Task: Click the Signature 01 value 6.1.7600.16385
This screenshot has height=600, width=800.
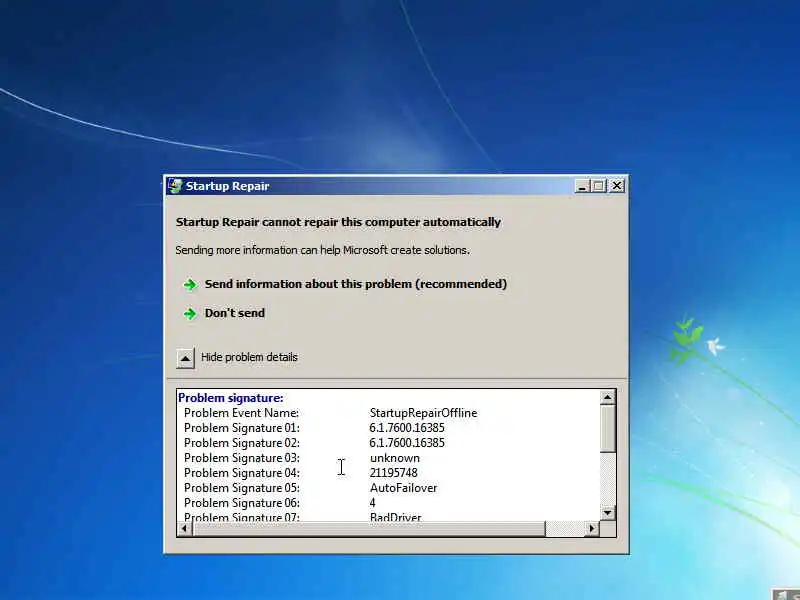Action: pos(407,428)
